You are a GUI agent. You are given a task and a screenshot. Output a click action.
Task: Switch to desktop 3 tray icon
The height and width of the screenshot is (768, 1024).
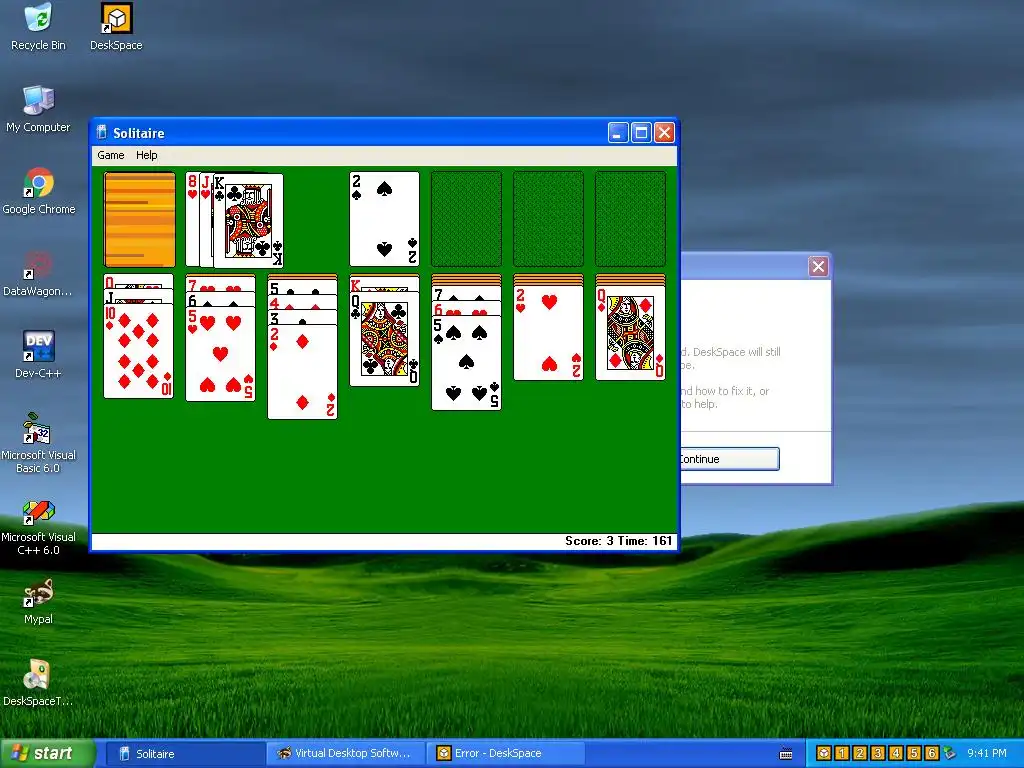[878, 753]
